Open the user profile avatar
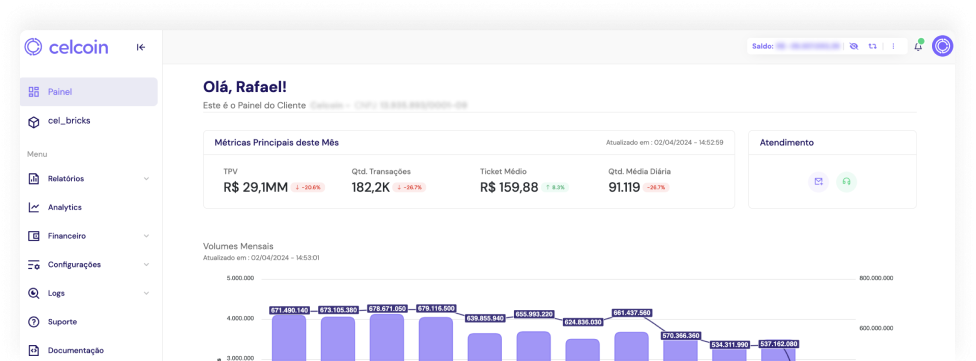Image resolution: width=976 pixels, height=361 pixels. [x=942, y=46]
